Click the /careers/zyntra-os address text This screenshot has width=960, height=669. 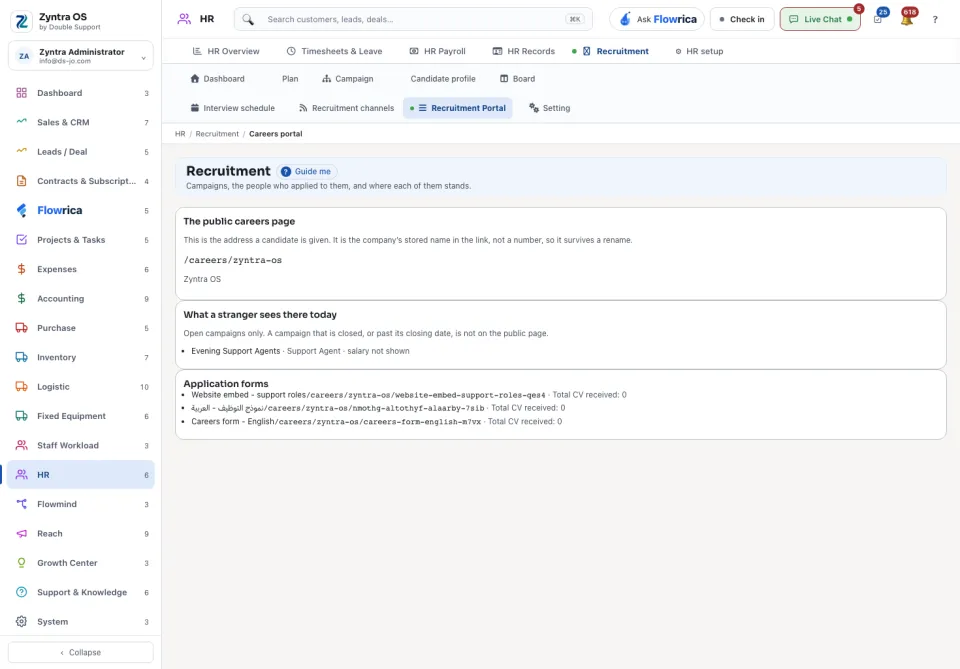[233, 260]
